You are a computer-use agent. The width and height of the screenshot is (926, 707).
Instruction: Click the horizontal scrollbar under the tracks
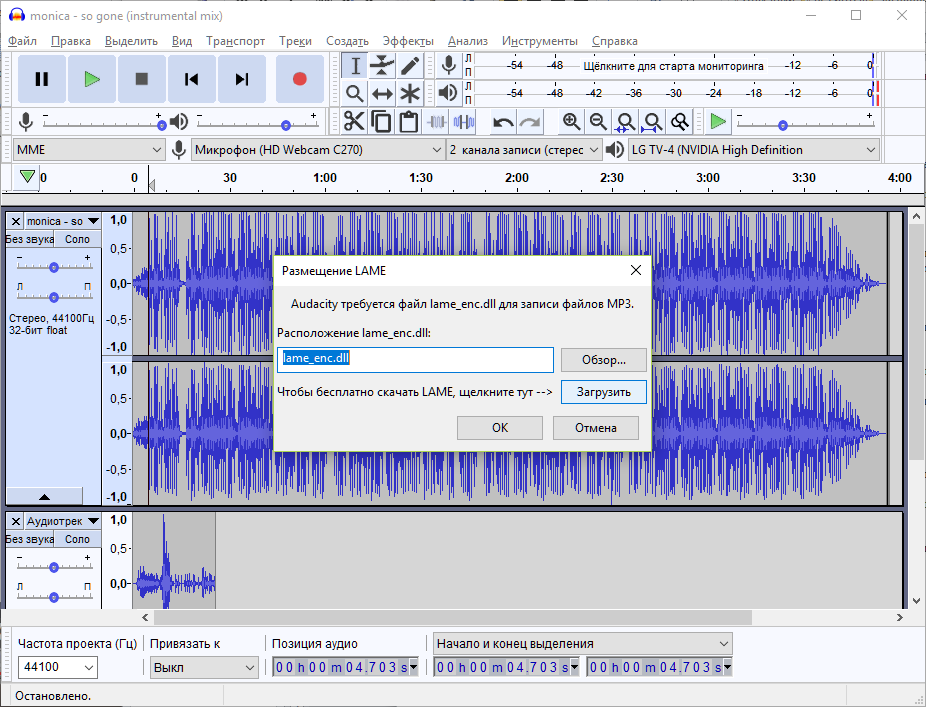[452, 617]
